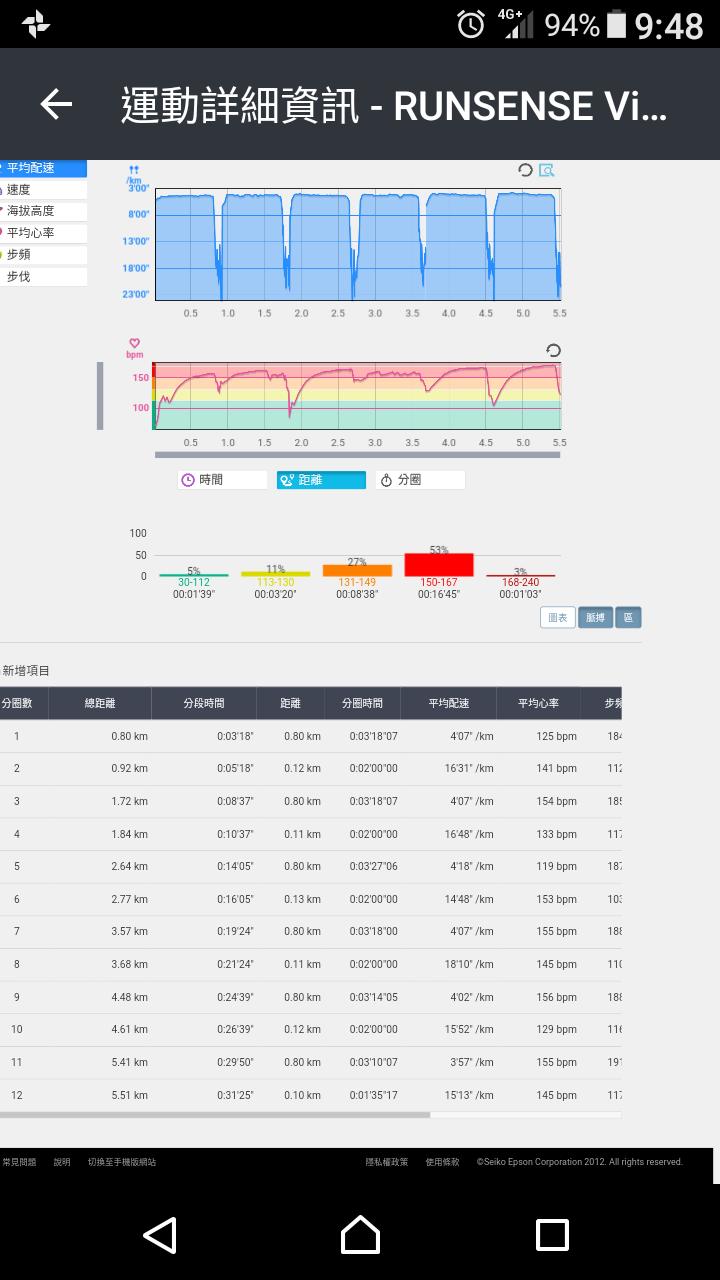Click lap 7 split time 0:19'24"
The height and width of the screenshot is (1280, 720).
(x=235, y=931)
